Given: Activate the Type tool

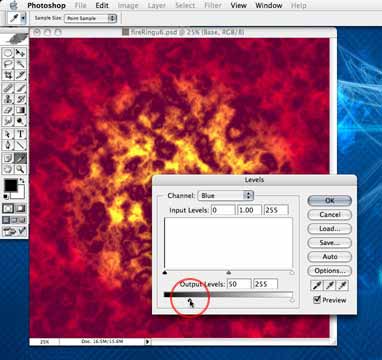Looking at the screenshot, I should pos(20,134).
